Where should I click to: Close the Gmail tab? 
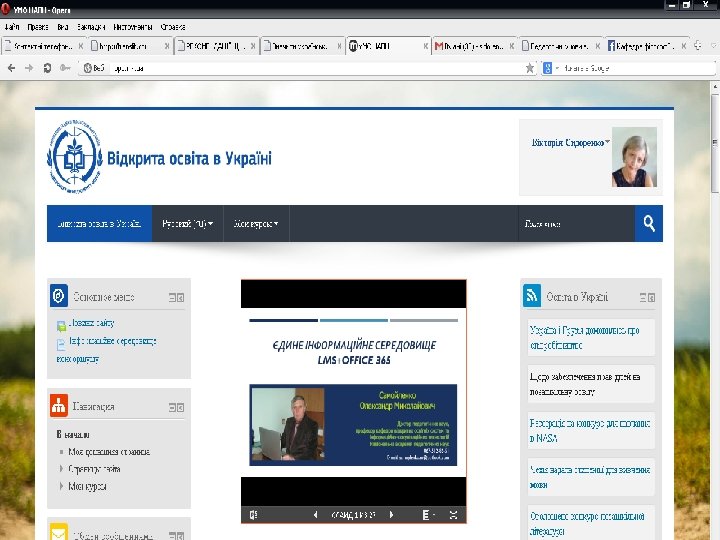pos(512,46)
